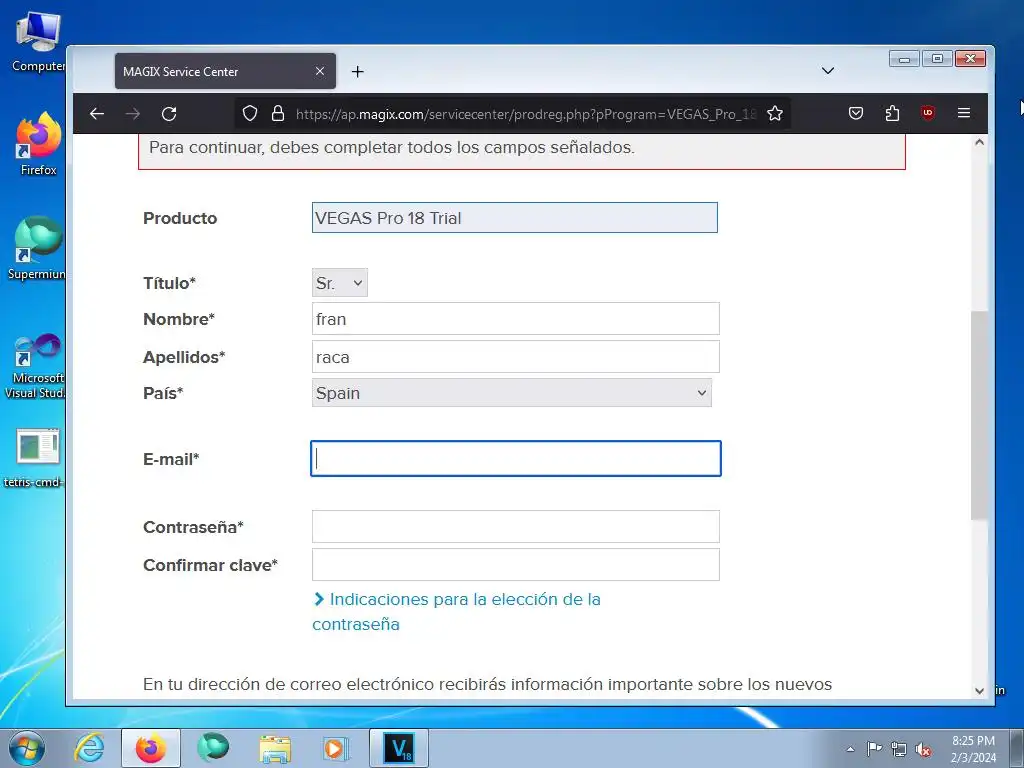Viewport: 1024px width, 768px height.
Task: Select the tetris-cmd desktop file
Action: 34,458
